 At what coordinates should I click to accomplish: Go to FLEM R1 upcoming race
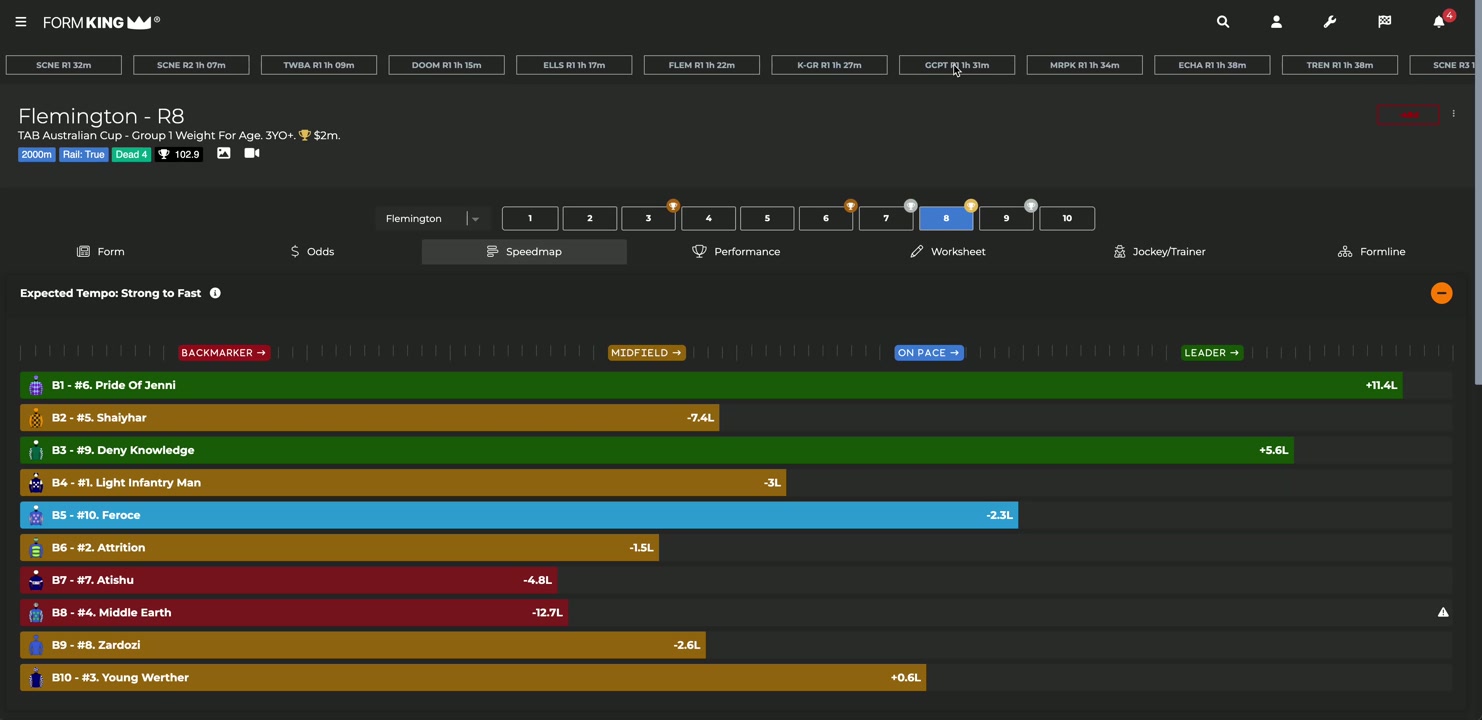(x=701, y=65)
